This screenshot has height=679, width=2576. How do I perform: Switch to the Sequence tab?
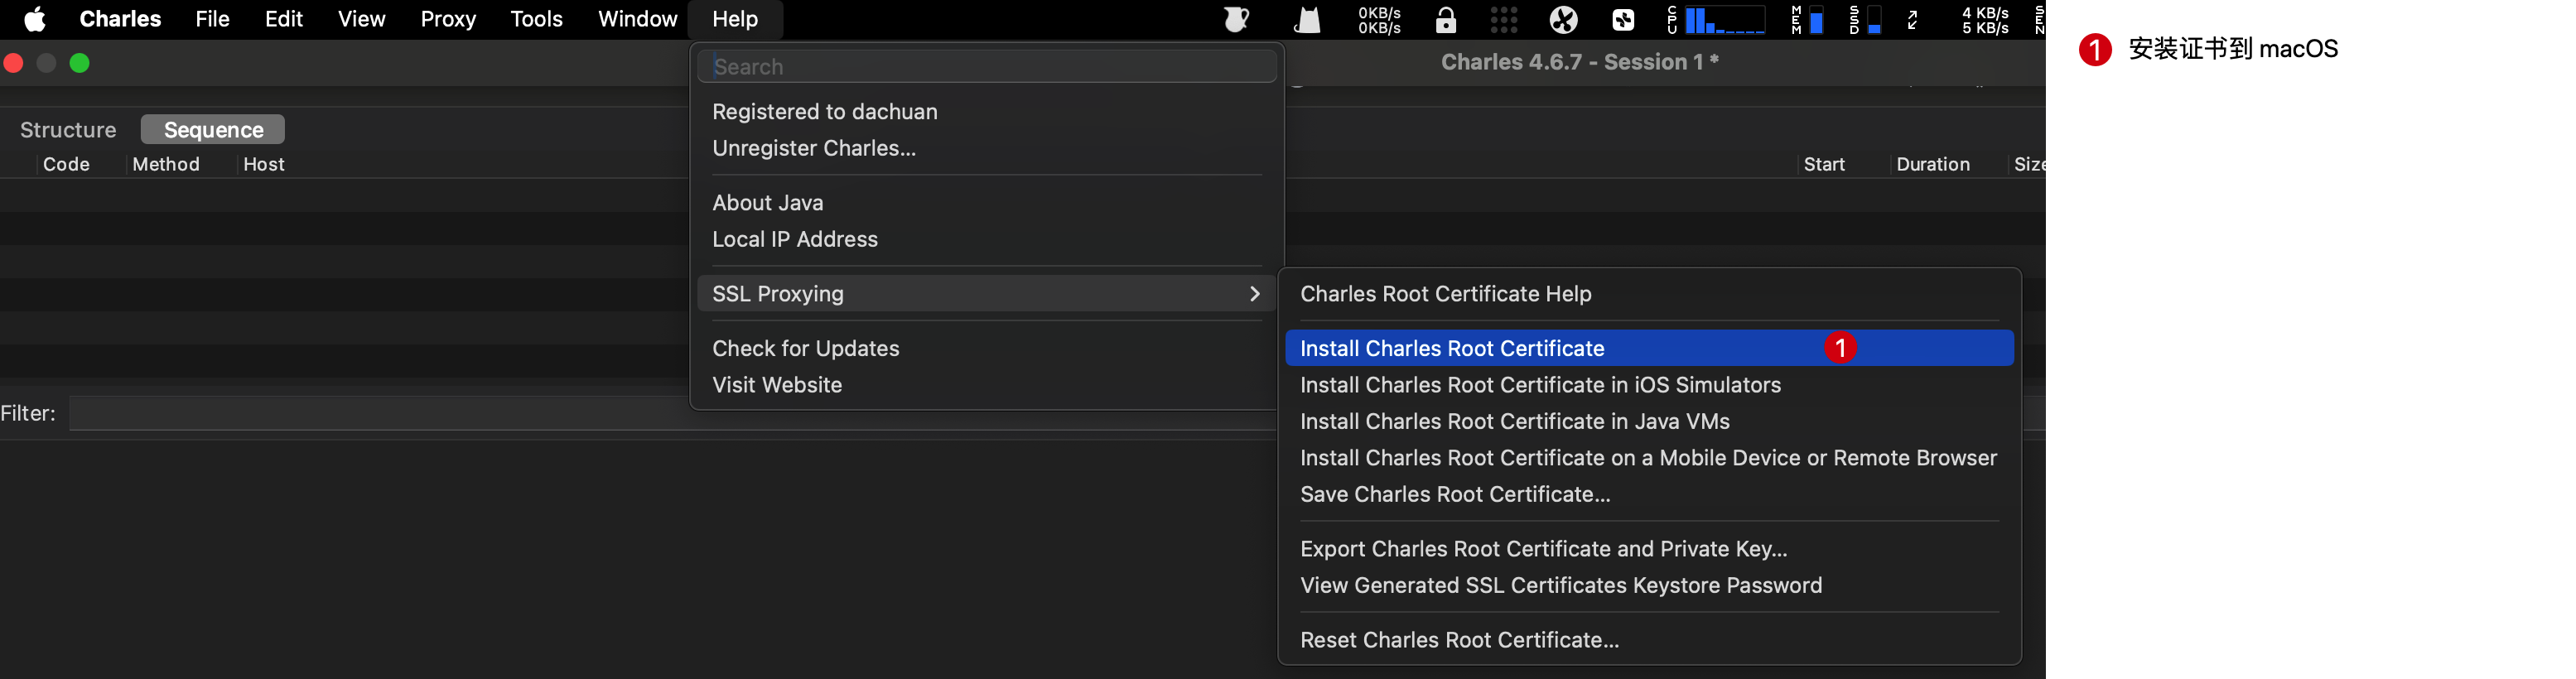tap(213, 130)
